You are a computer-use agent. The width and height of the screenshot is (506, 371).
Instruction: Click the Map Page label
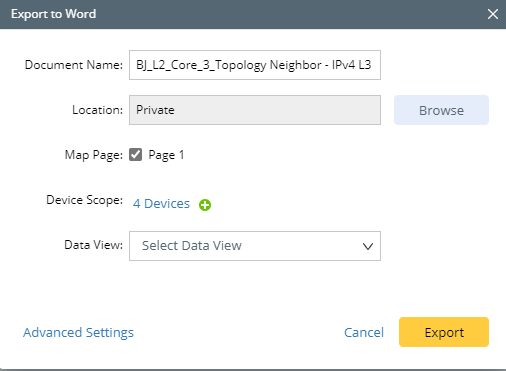pos(94,155)
